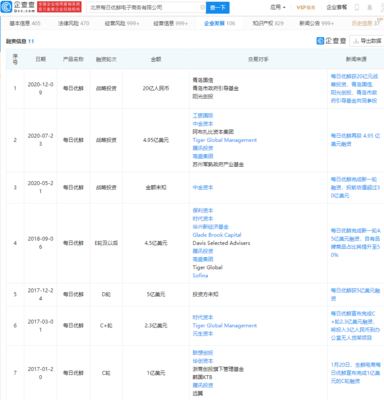384x400 pixels.
Task: Open the 保利资本 investor link
Action: pyautogui.click(x=203, y=210)
